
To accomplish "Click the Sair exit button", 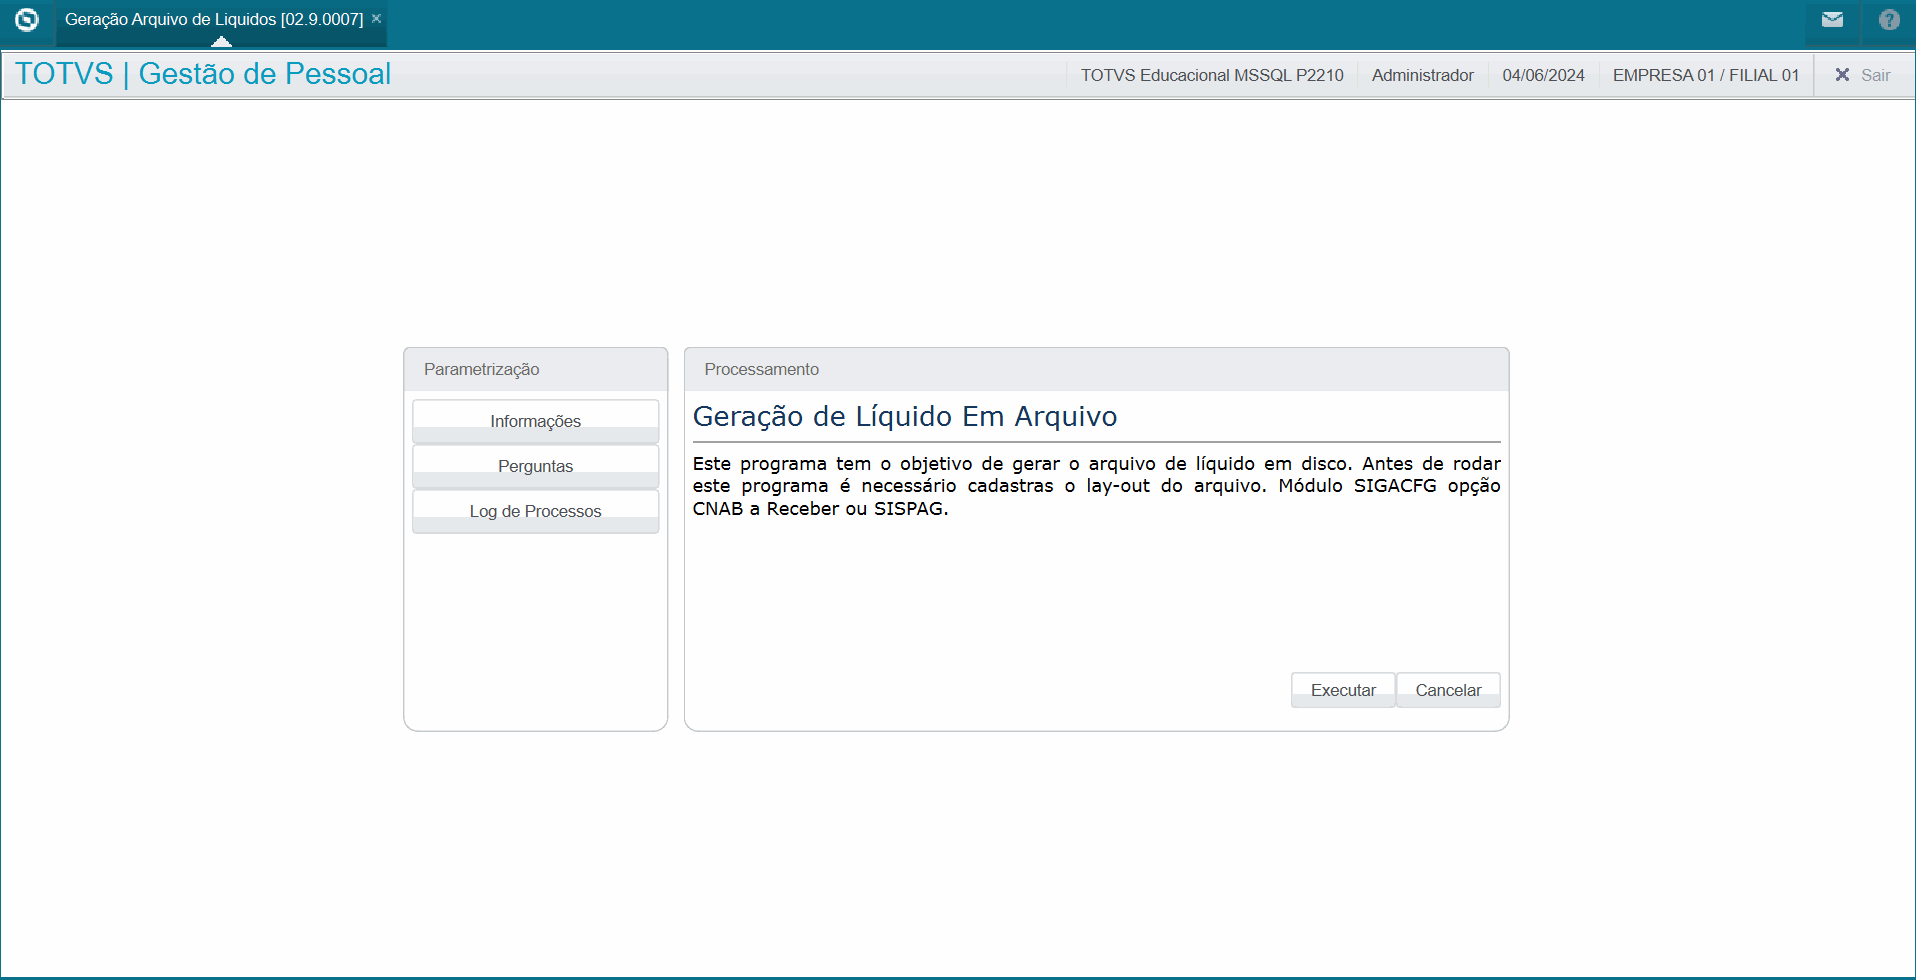I will tap(1863, 75).
